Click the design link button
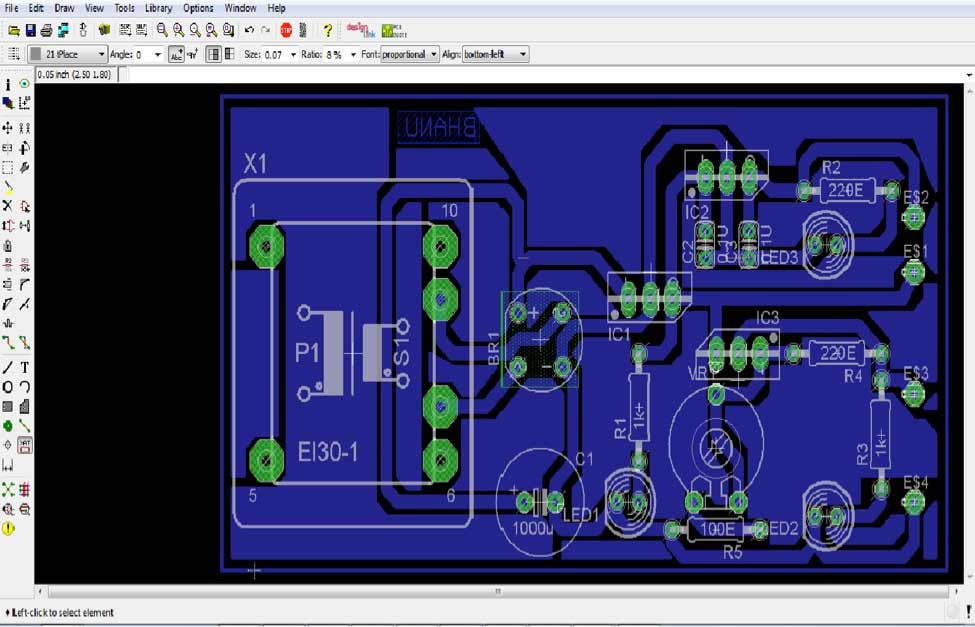The height and width of the screenshot is (627, 975). (x=355, y=29)
